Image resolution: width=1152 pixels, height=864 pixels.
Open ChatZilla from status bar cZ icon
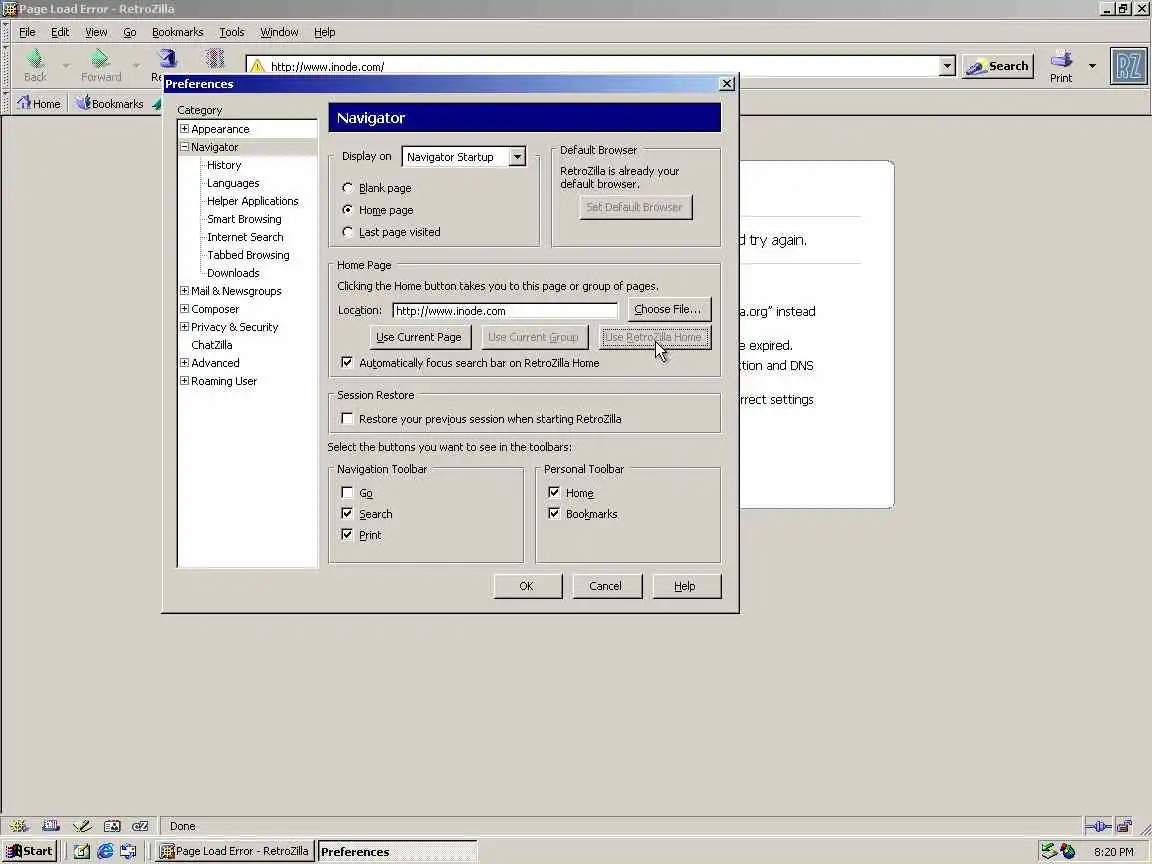coord(140,826)
